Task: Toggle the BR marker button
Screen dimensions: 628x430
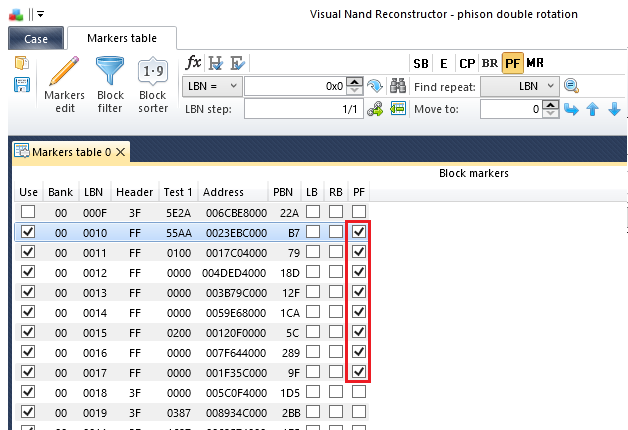Action: coord(490,63)
